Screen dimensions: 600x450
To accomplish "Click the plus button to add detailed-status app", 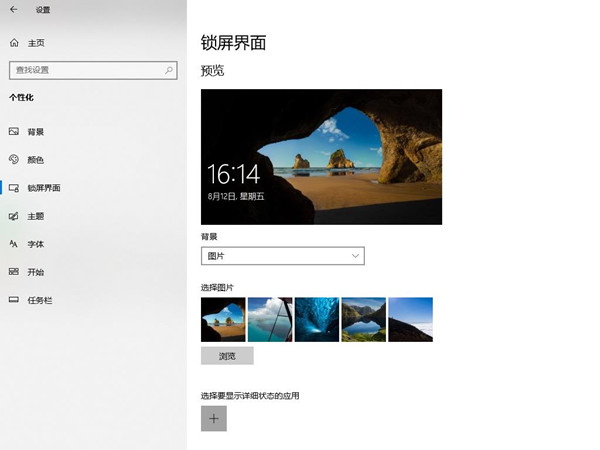I will [x=214, y=418].
